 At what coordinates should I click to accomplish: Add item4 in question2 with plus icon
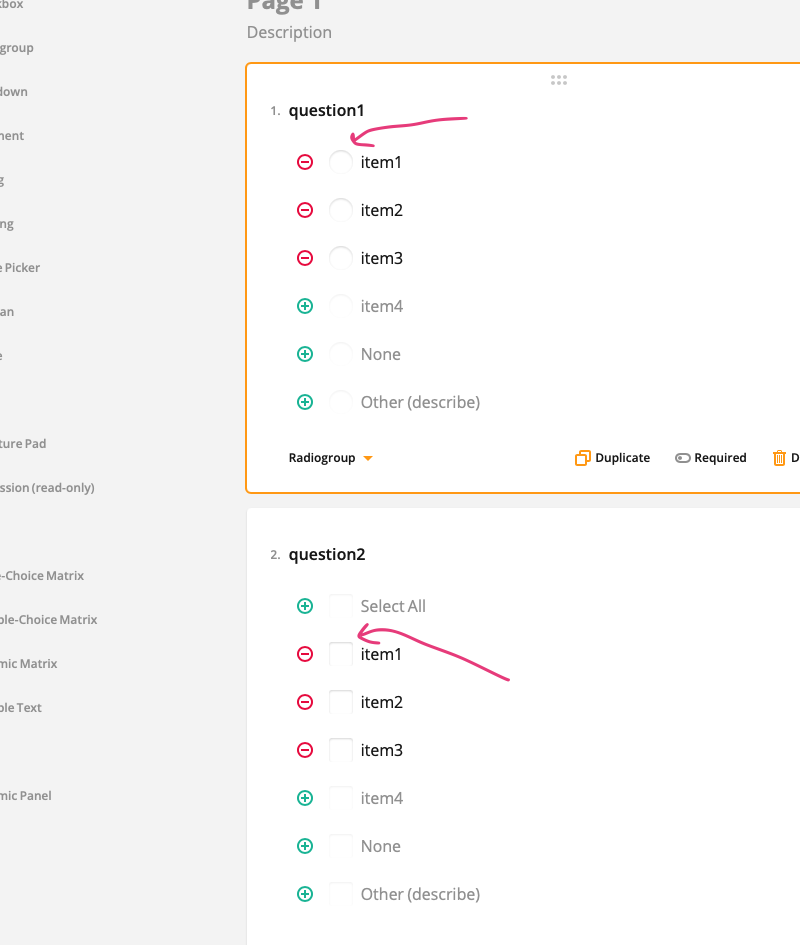click(305, 797)
